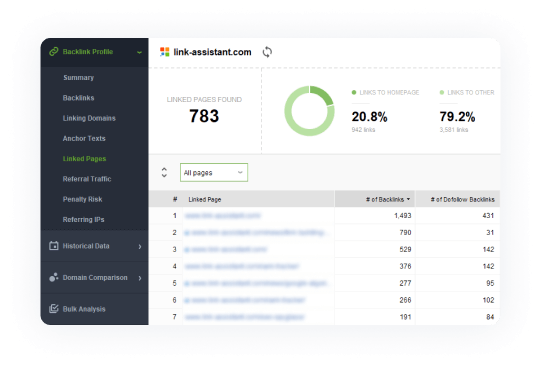Select Referral Traffic in sidebar
The height and width of the screenshot is (367, 541).
87,179
